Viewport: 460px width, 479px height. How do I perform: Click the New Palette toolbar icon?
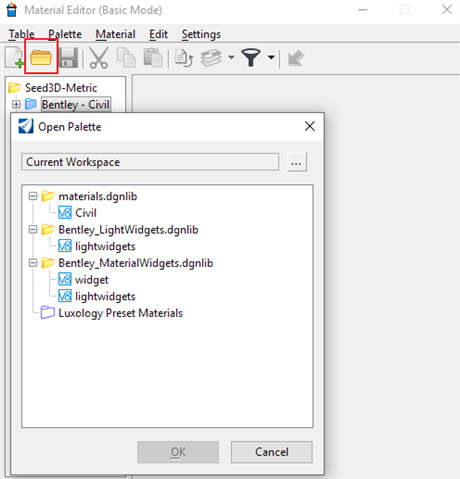tap(14, 58)
